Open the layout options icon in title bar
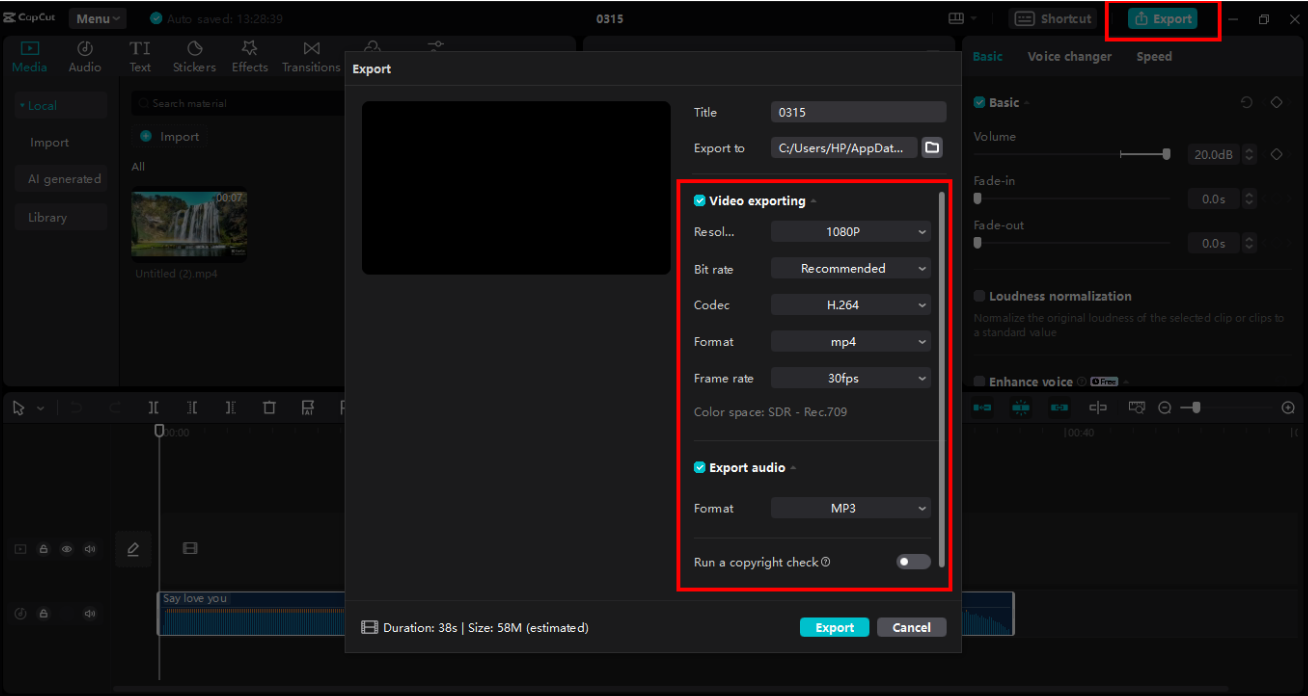This screenshot has width=1308, height=696. point(957,19)
